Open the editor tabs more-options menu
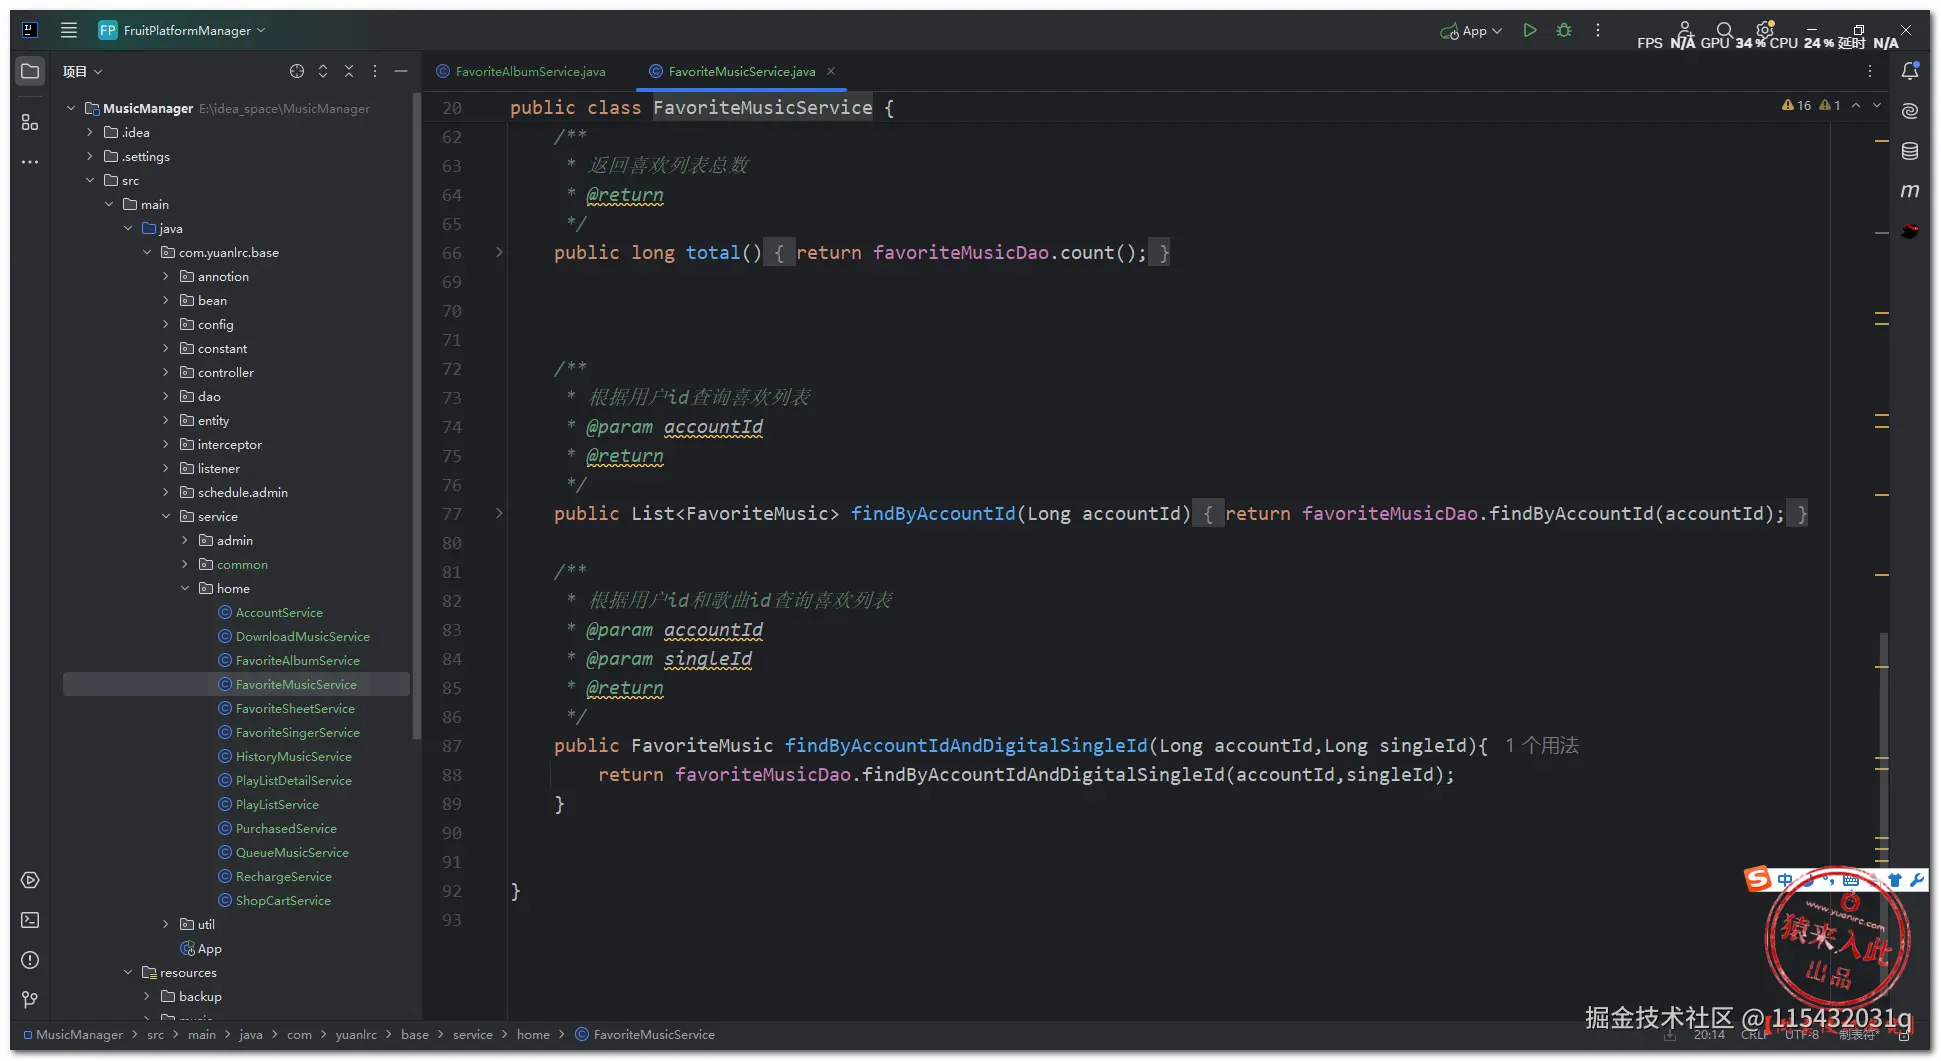1941x1061 pixels. pyautogui.click(x=1870, y=71)
